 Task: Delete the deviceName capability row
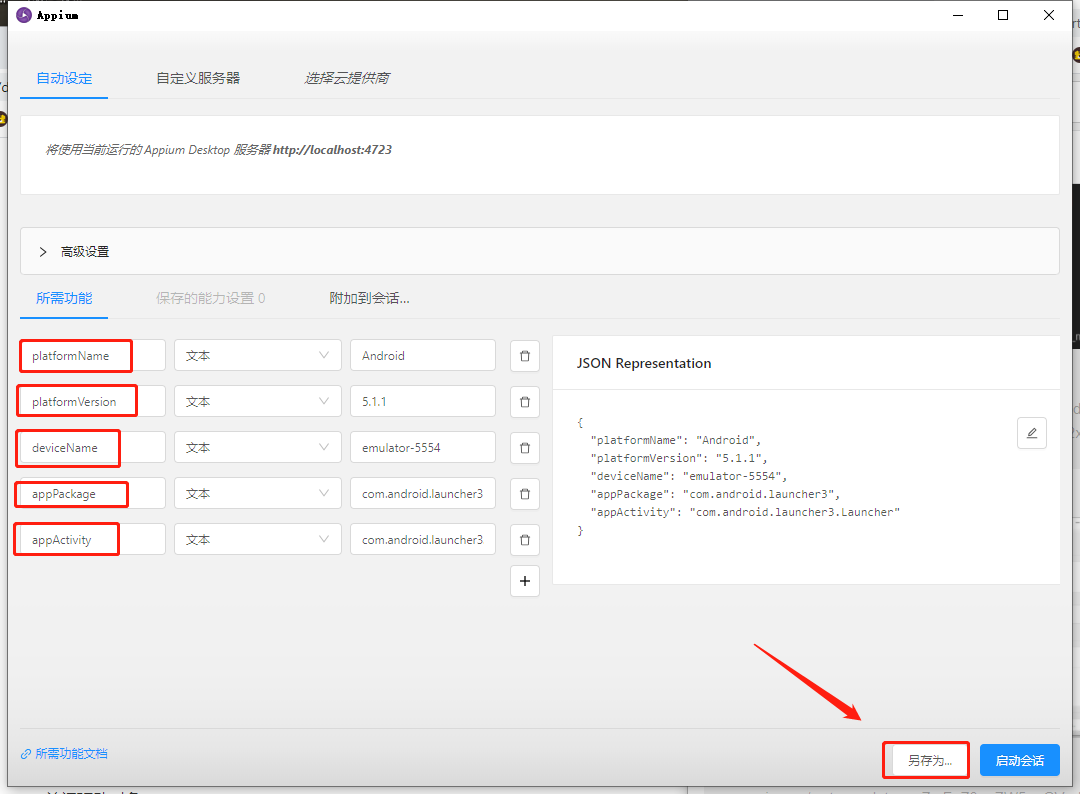(525, 448)
